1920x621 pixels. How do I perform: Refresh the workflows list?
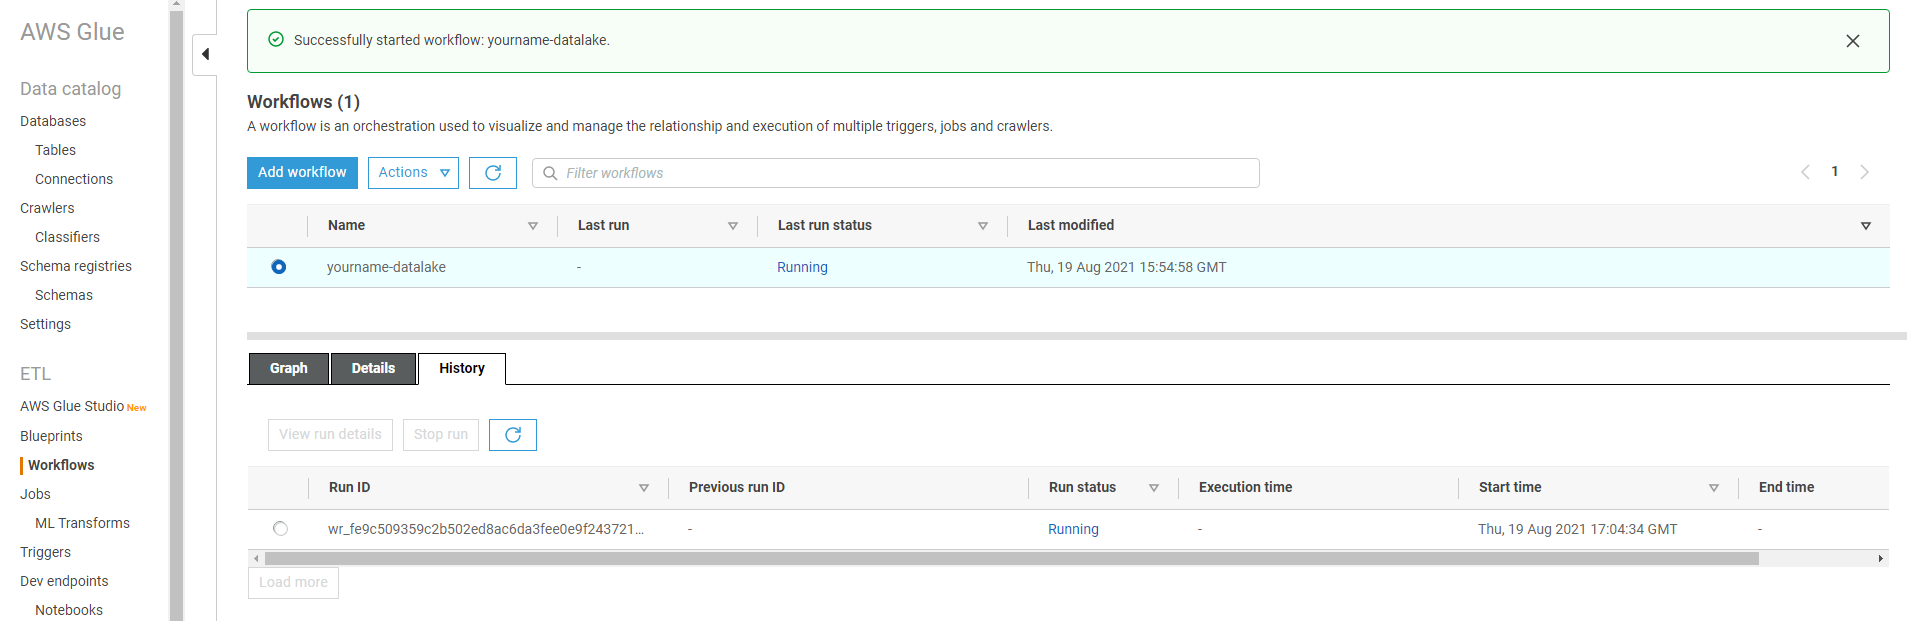[493, 173]
